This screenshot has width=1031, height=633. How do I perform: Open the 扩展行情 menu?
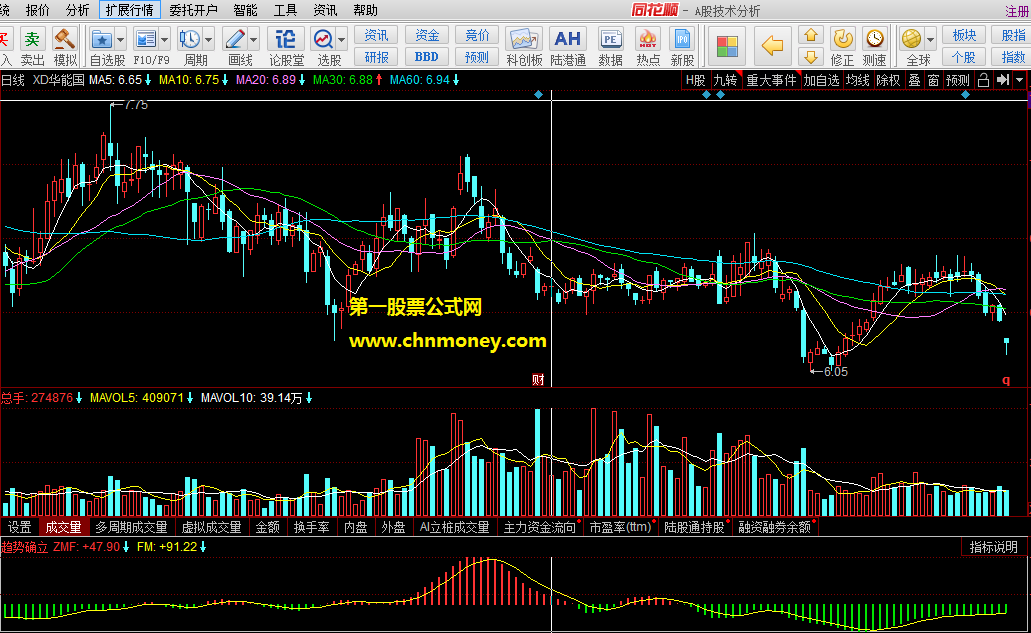pos(130,10)
